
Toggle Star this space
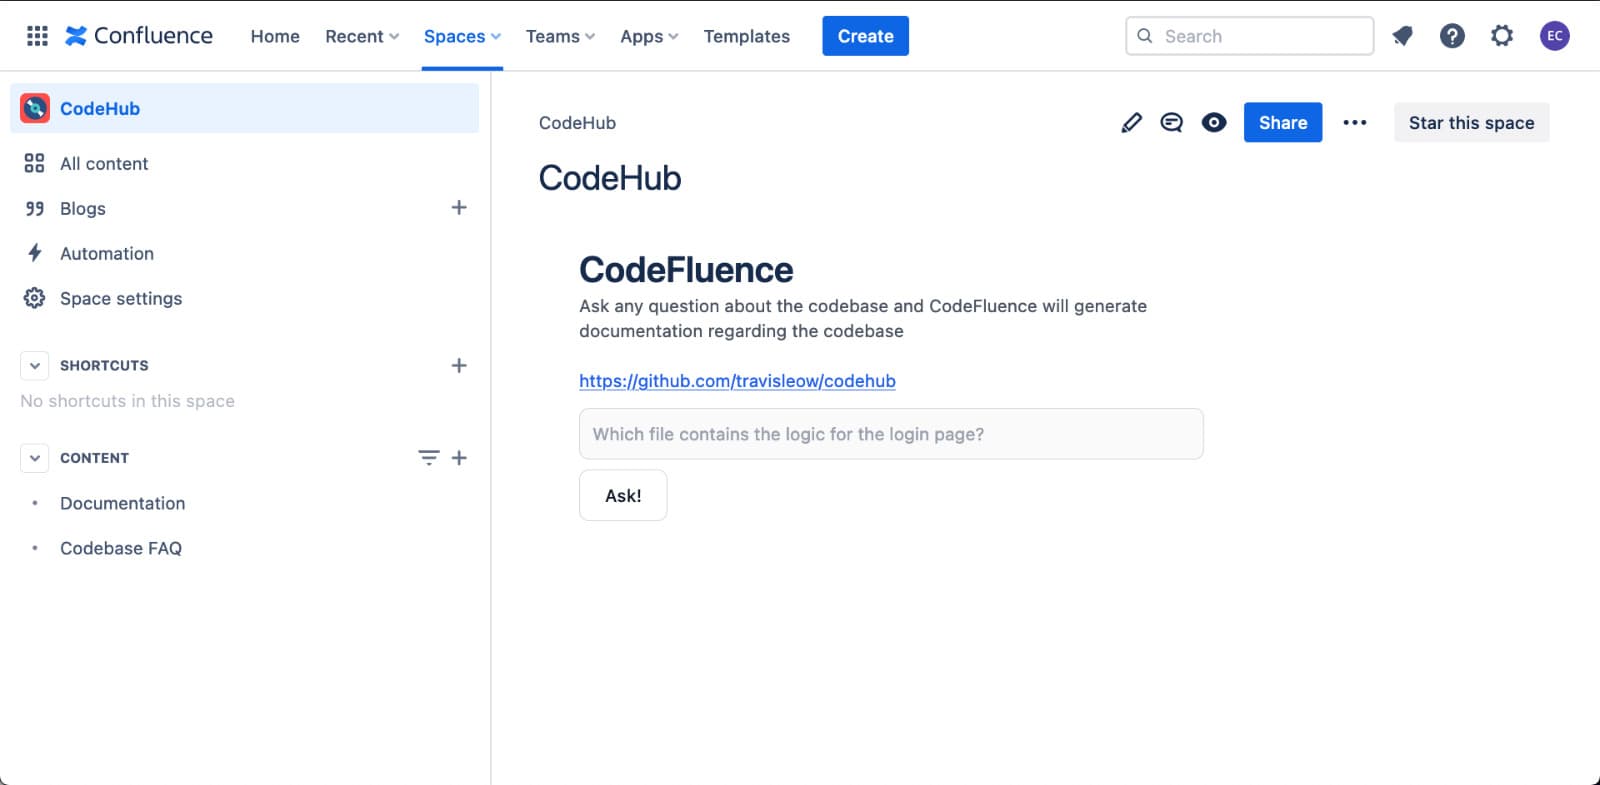click(x=1471, y=123)
